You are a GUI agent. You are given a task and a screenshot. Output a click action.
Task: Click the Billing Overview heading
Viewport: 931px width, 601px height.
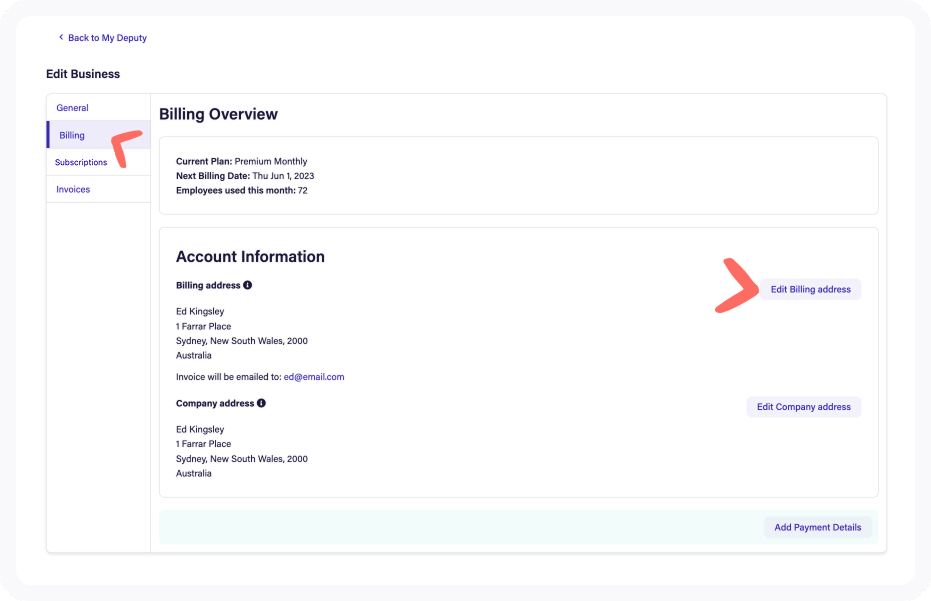tap(218, 114)
